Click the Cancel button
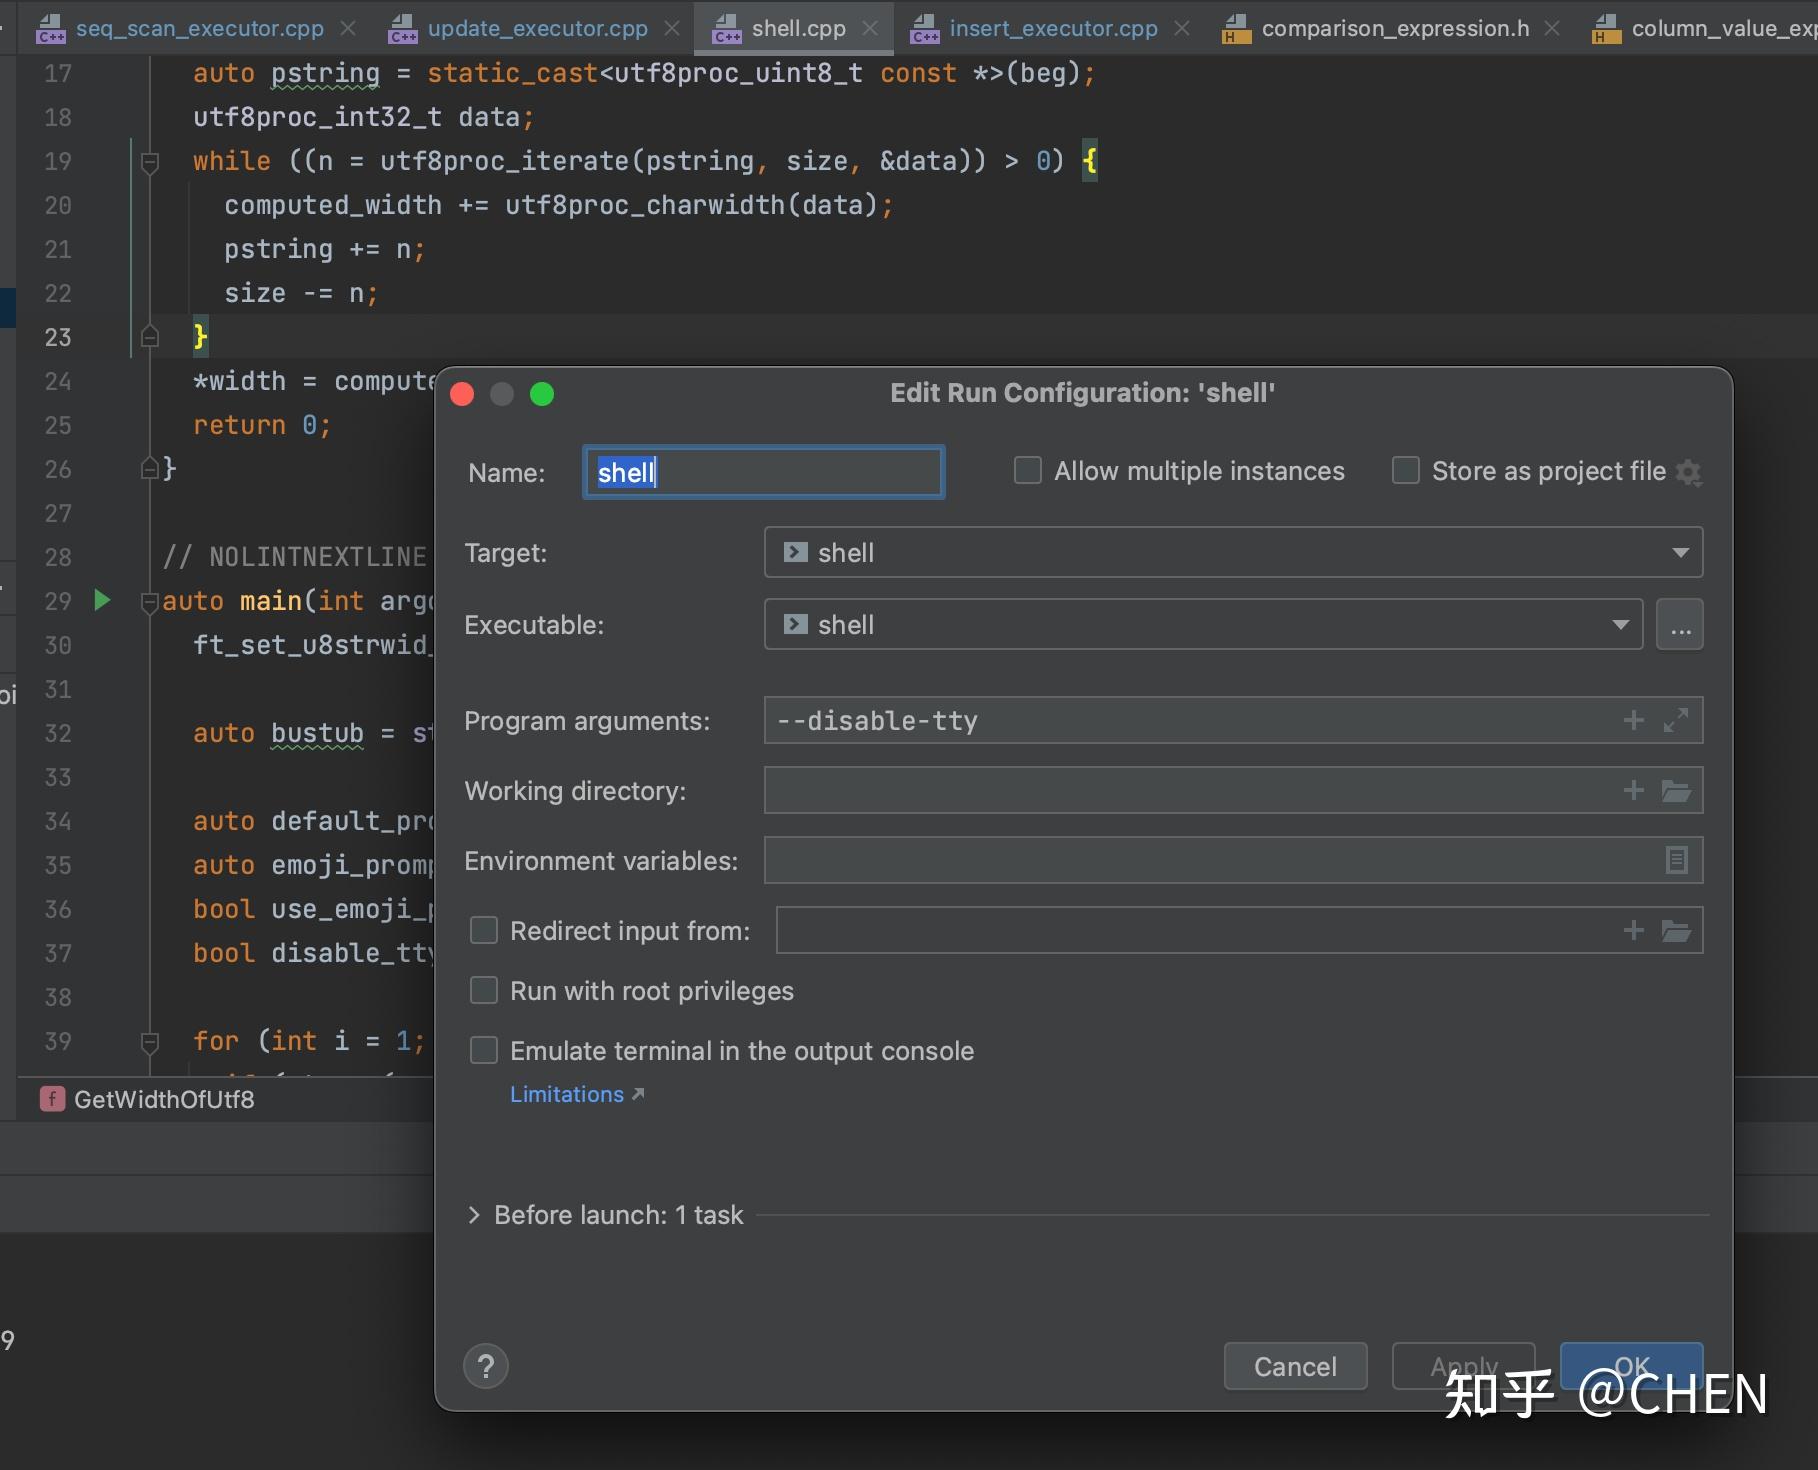The width and height of the screenshot is (1818, 1470). (x=1294, y=1366)
